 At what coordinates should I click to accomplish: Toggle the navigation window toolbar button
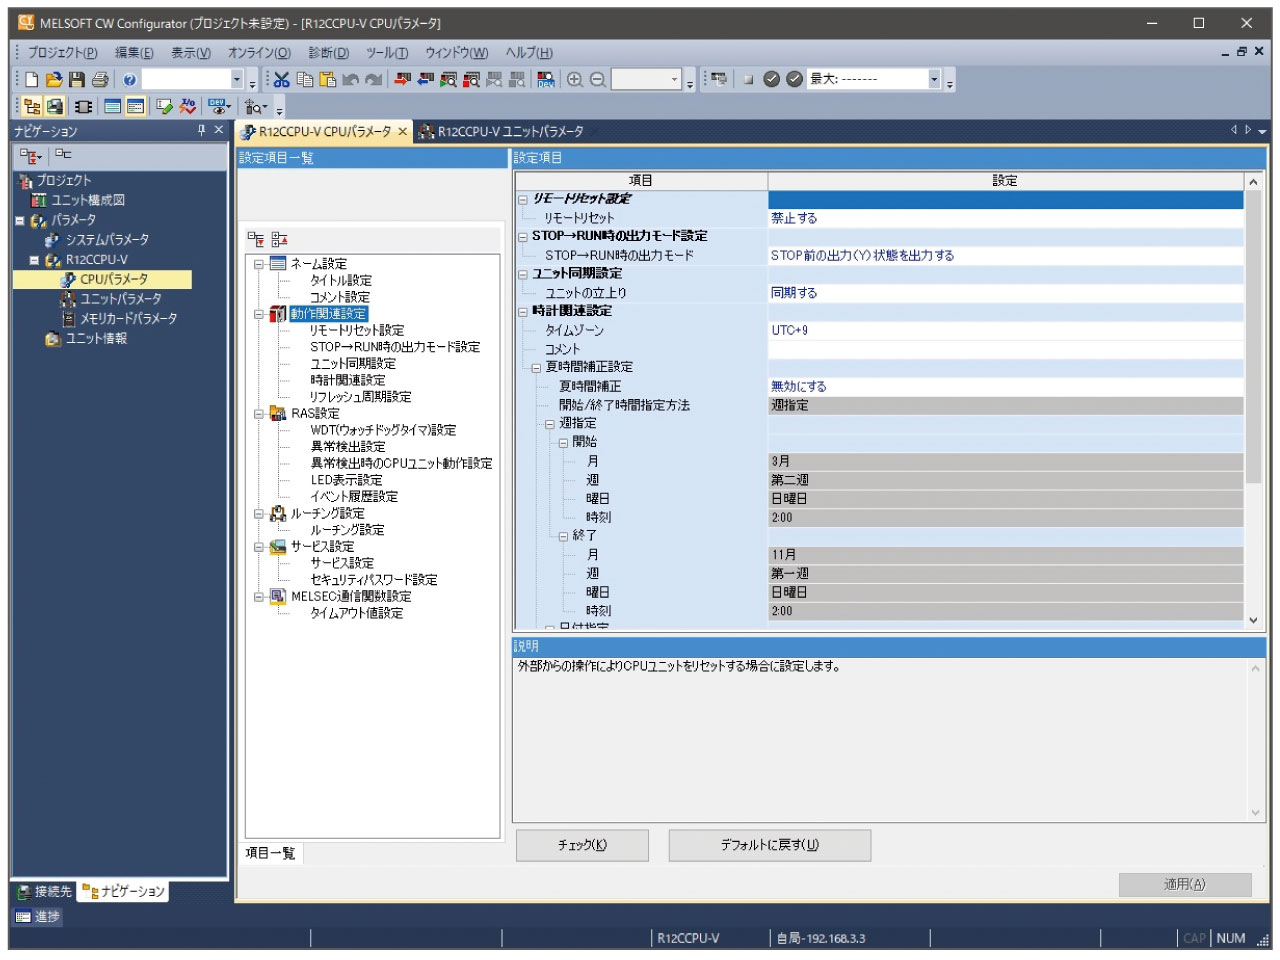(x=32, y=107)
